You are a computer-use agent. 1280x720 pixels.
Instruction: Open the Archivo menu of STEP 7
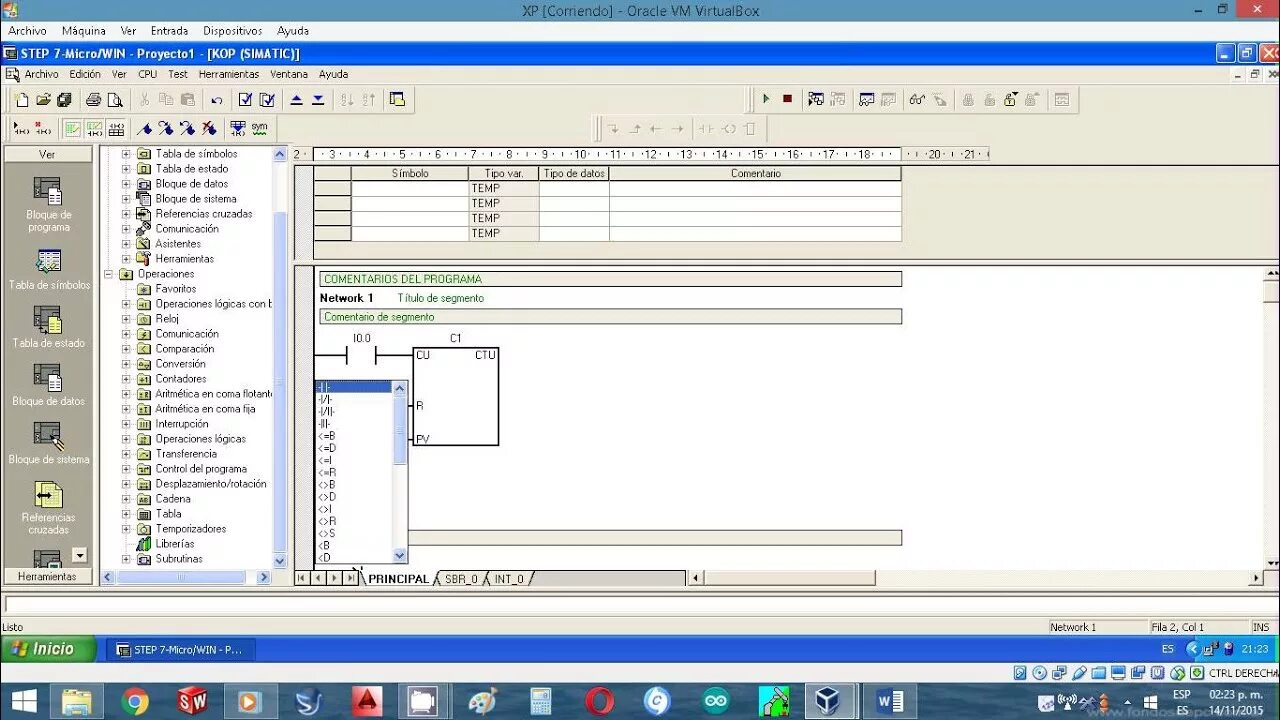[x=41, y=74]
